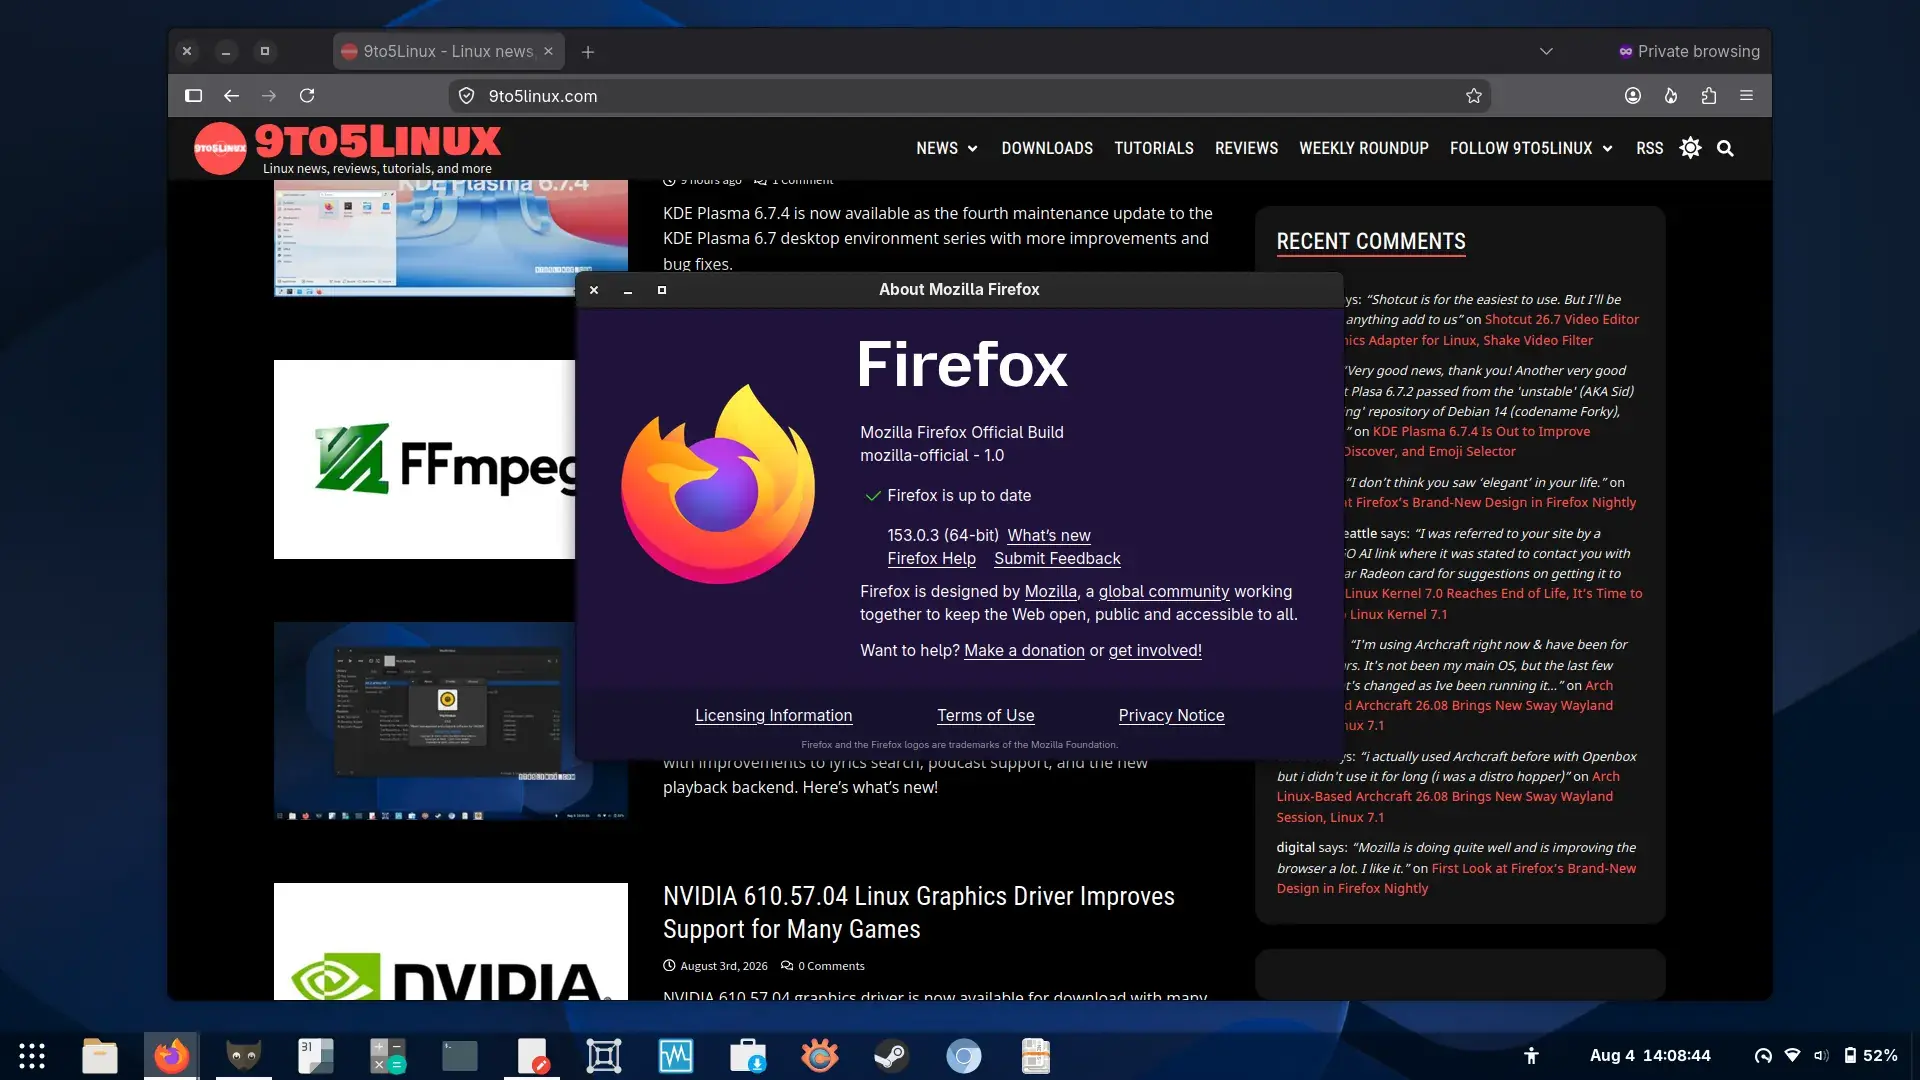Toggle the Firefox sidebar button
Viewport: 1920px width, 1080px height.
pos(193,96)
